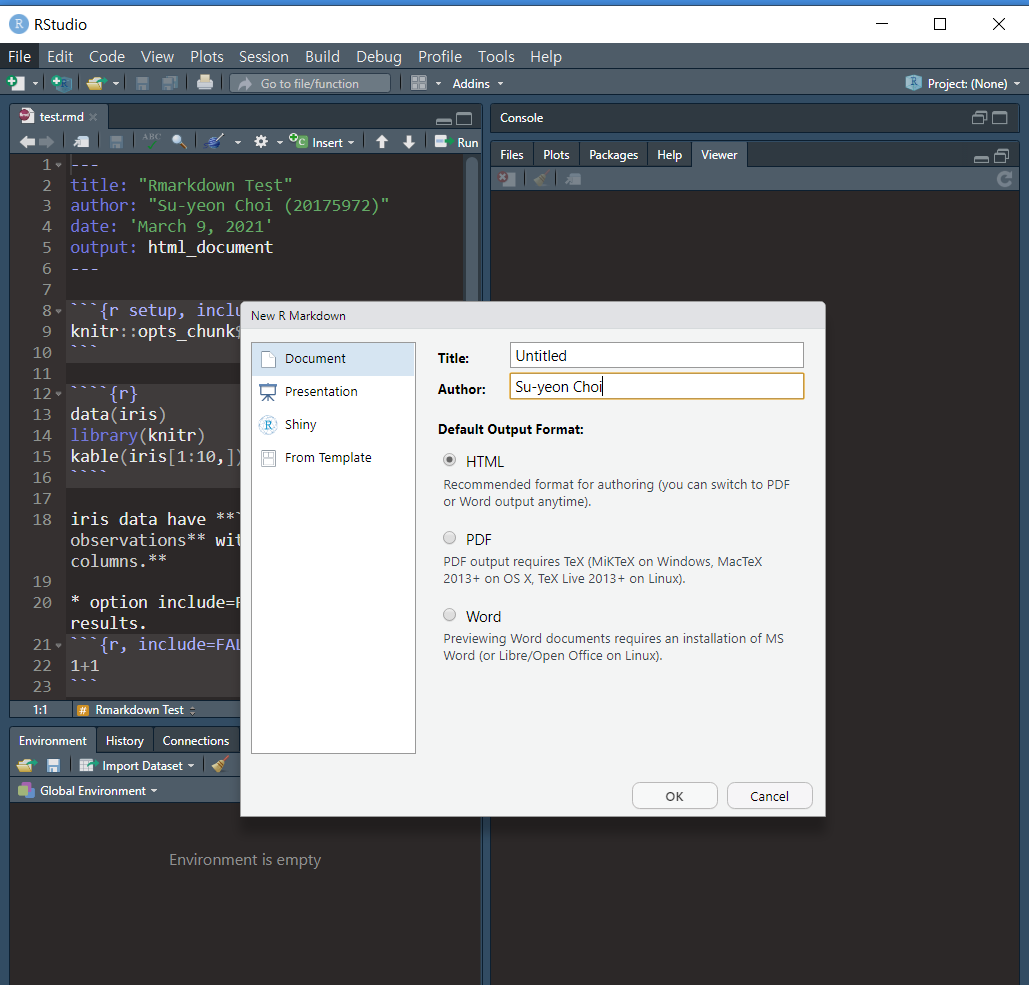
Task: Click the Knit yarn icon
Action: click(214, 141)
